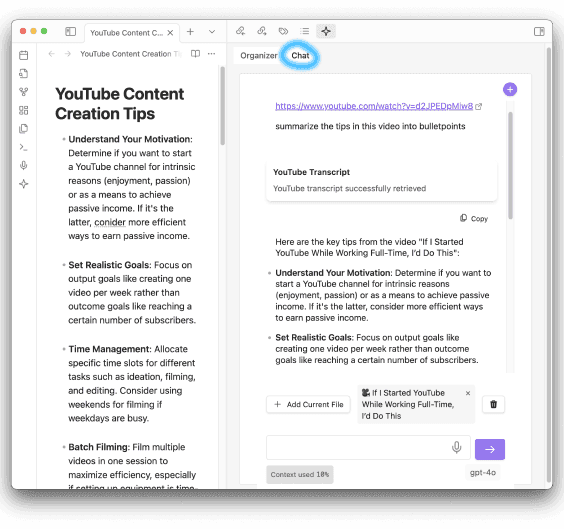The image size is (564, 529).
Task: Open graph view icon in ribbon
Action: pyautogui.click(x=24, y=92)
